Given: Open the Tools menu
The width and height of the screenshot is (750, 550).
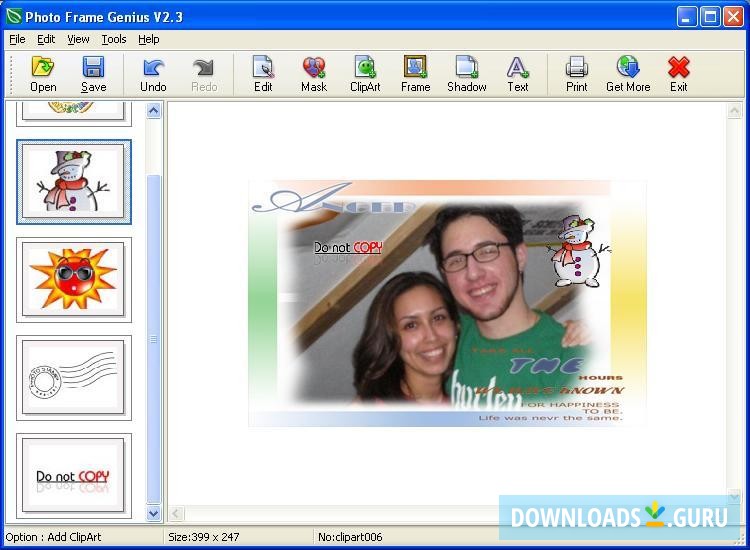Looking at the screenshot, I should point(113,39).
